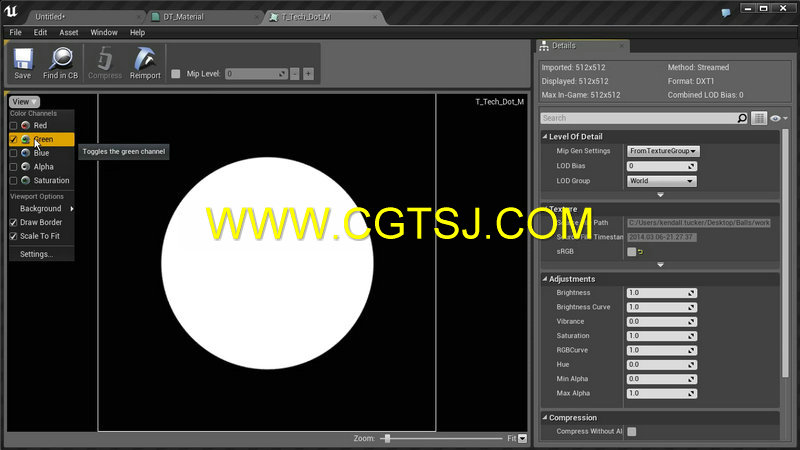Click the search magnifier icon in Details
The height and width of the screenshot is (450, 800).
[742, 118]
